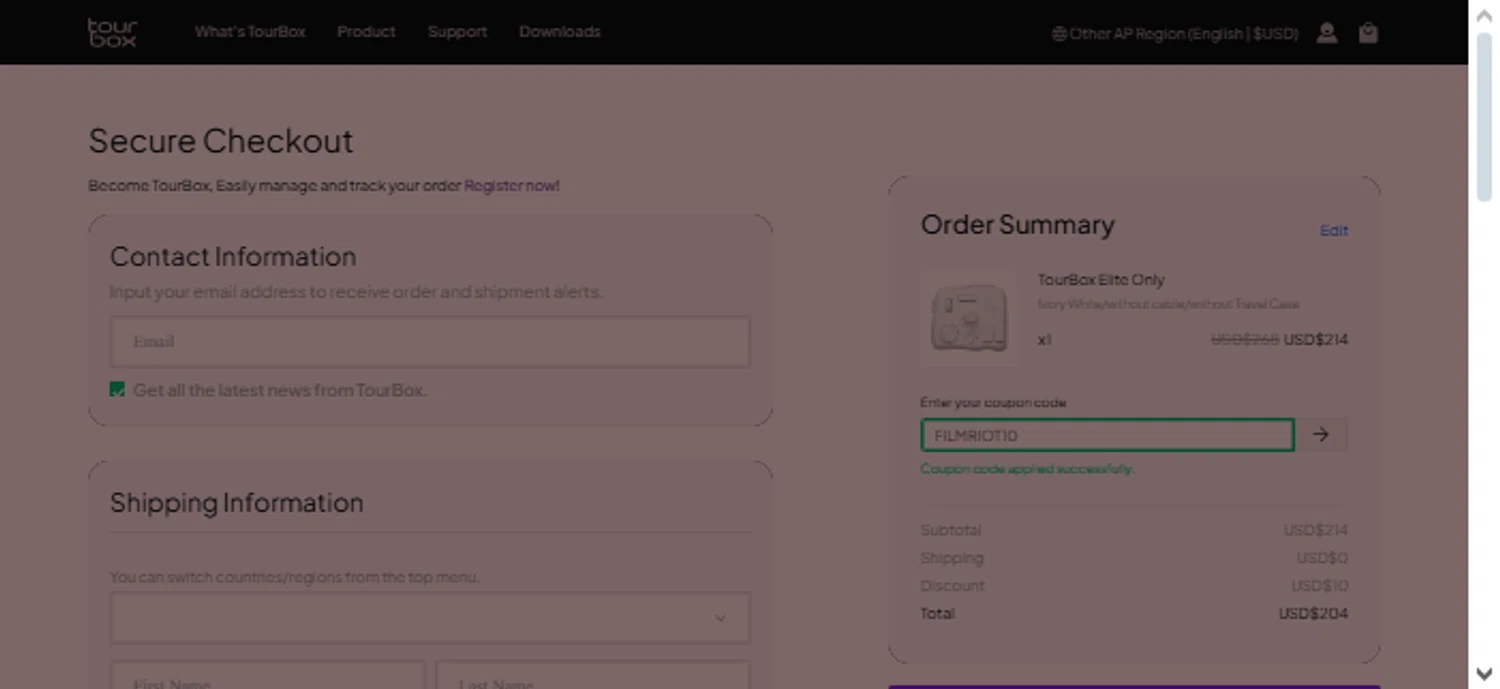1500x689 pixels.
Task: Click the vertical scrollbar thumb
Action: 1484,116
